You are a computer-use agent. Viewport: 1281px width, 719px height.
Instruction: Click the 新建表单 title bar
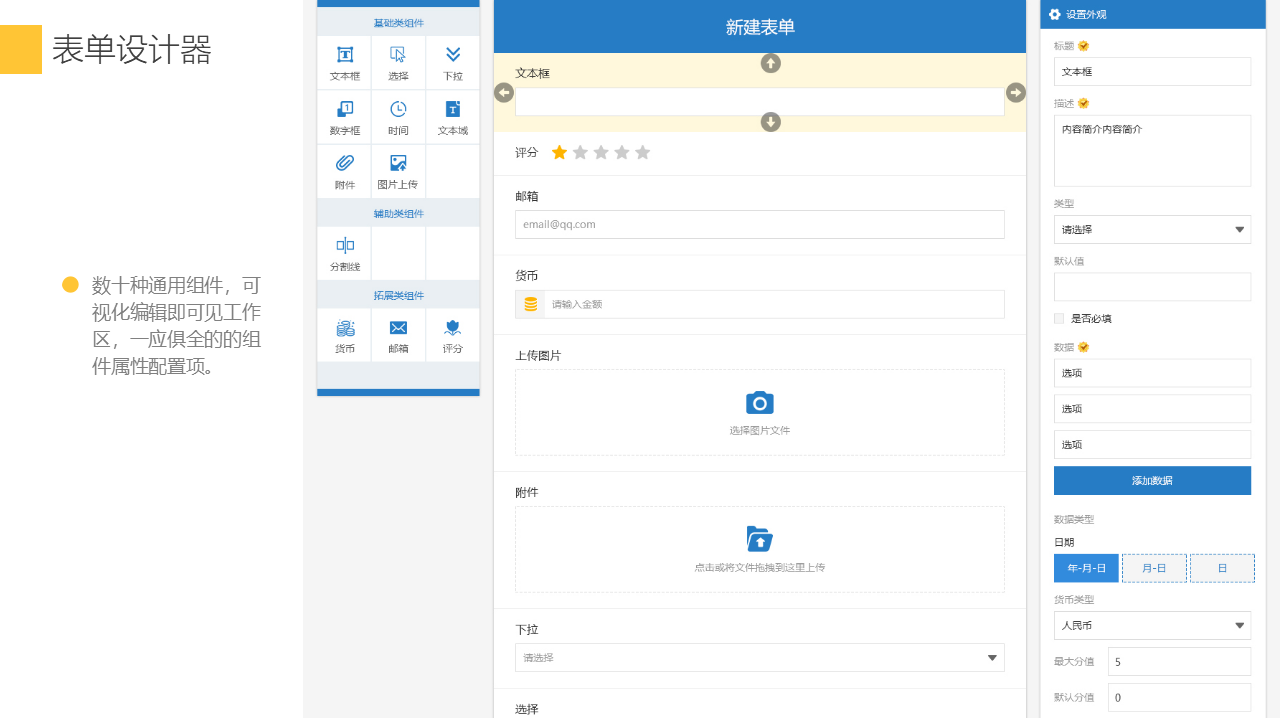pyautogui.click(x=760, y=27)
